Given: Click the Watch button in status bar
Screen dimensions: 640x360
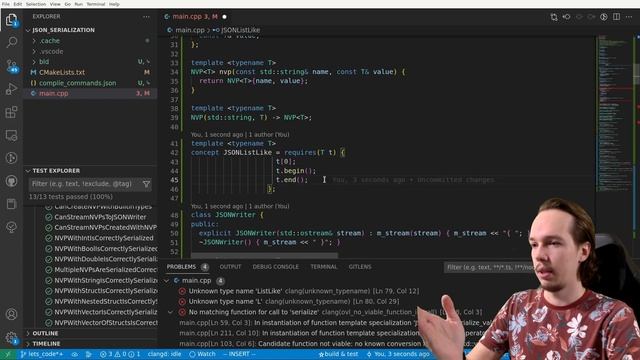Looking at the screenshot, I should (x=202, y=354).
